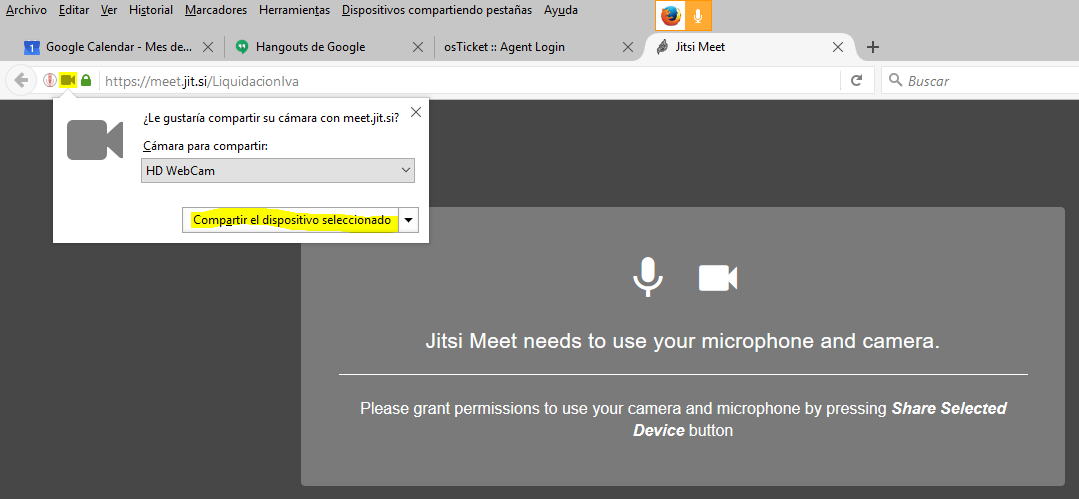Close the osTicket Agent Login tab
The width and height of the screenshot is (1079, 499).
click(x=628, y=47)
